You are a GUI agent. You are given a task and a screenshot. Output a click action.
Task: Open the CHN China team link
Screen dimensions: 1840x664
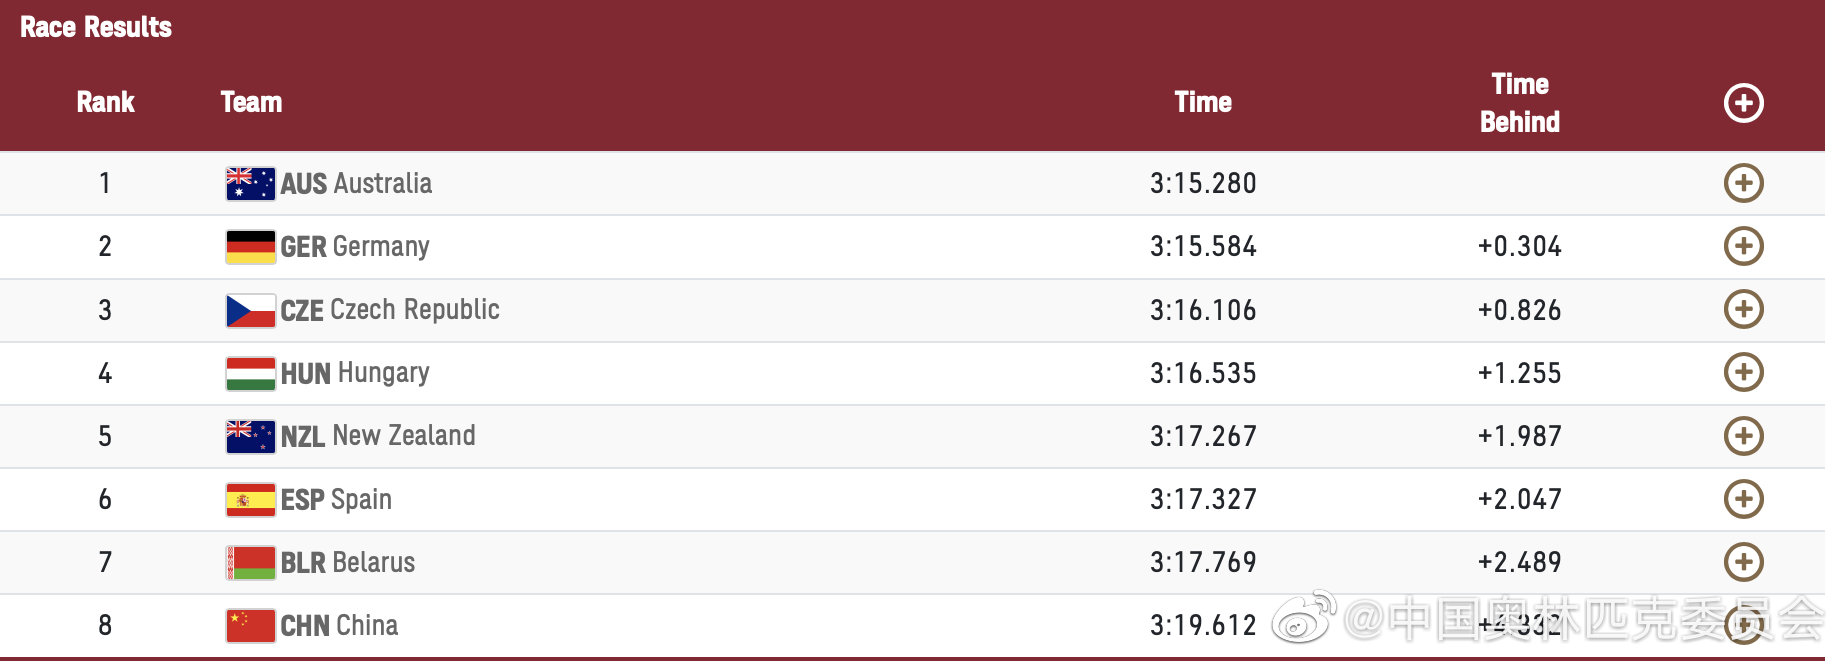coord(339,626)
